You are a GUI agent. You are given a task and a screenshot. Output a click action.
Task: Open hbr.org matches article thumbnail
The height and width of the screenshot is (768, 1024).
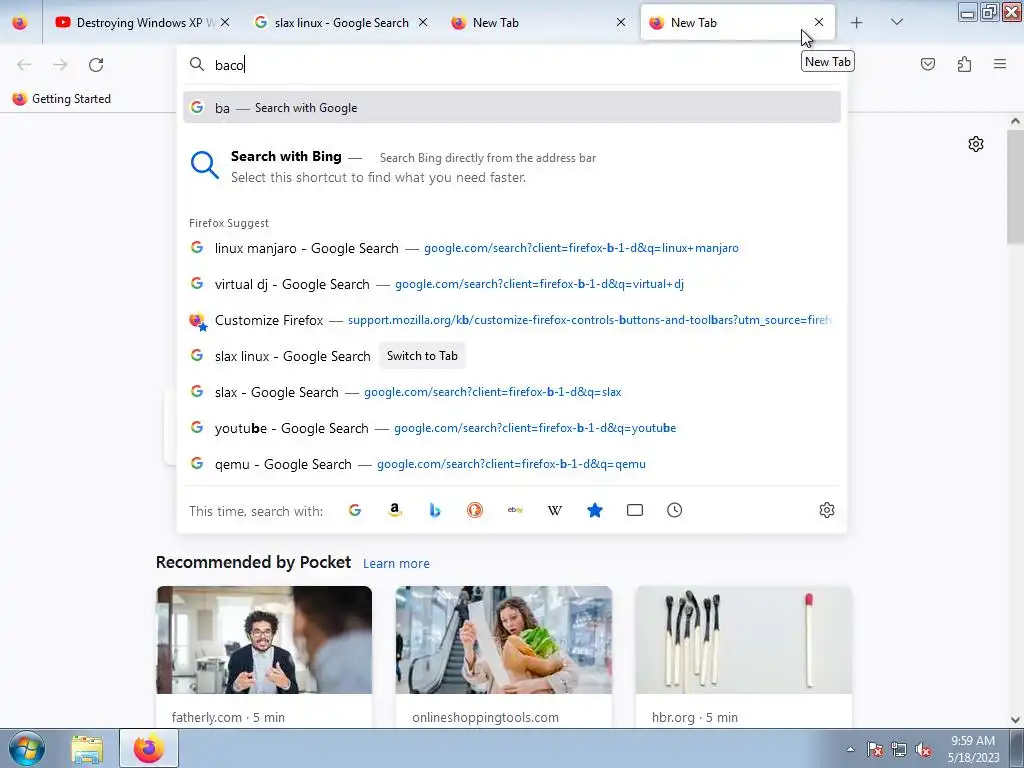pos(743,640)
